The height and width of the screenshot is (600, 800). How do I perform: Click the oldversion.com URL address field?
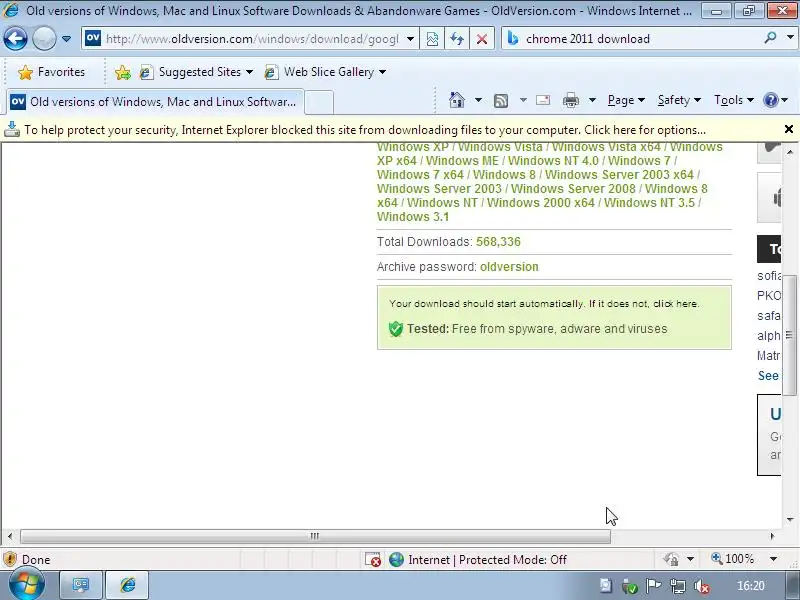(x=252, y=39)
